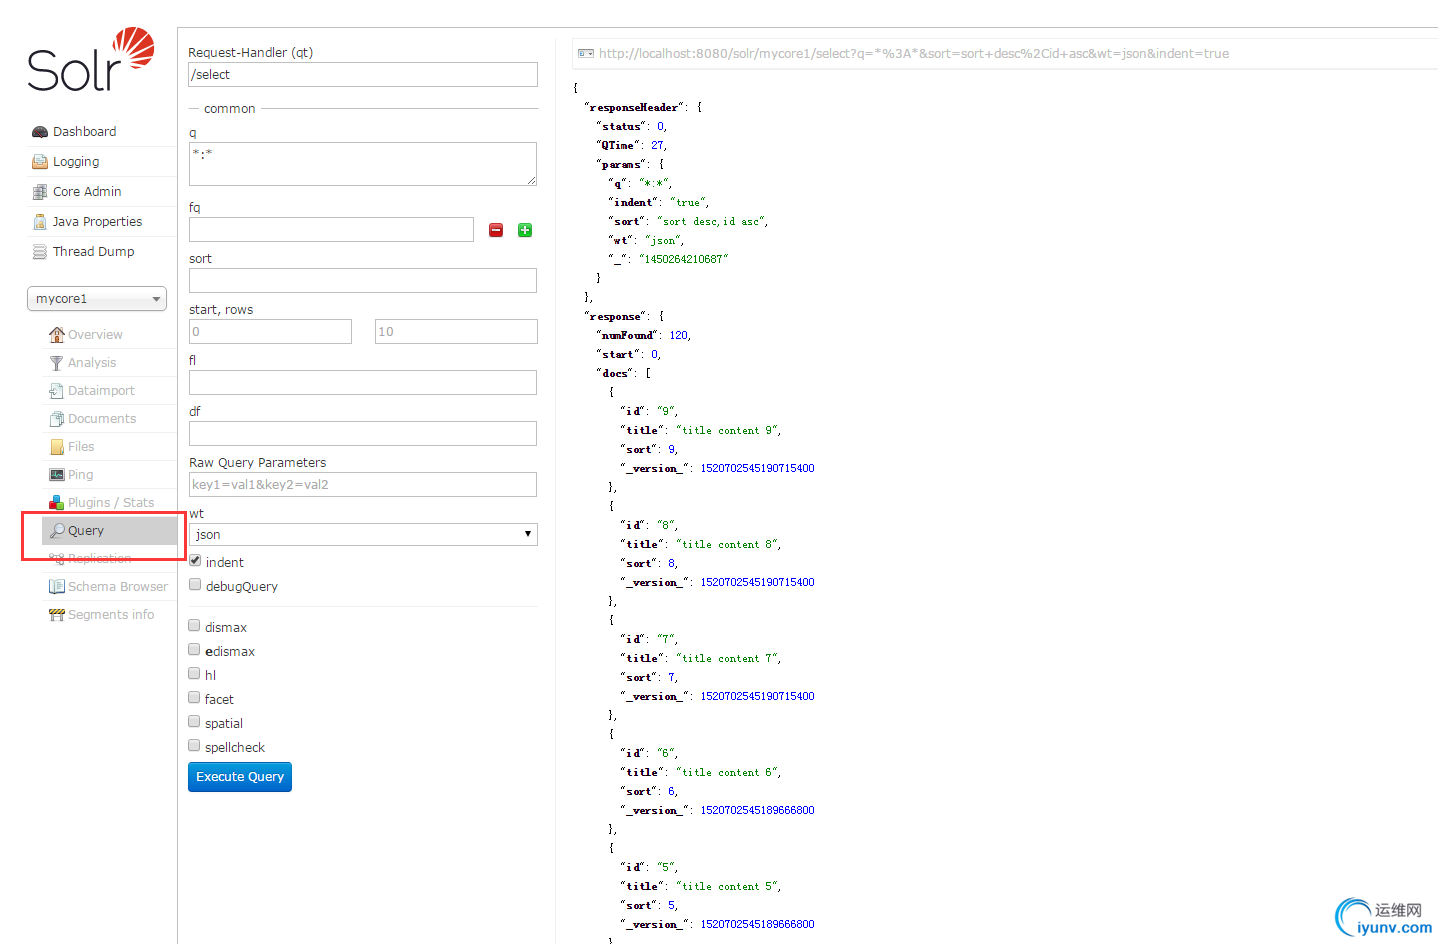Click the Solr logo

(x=91, y=60)
